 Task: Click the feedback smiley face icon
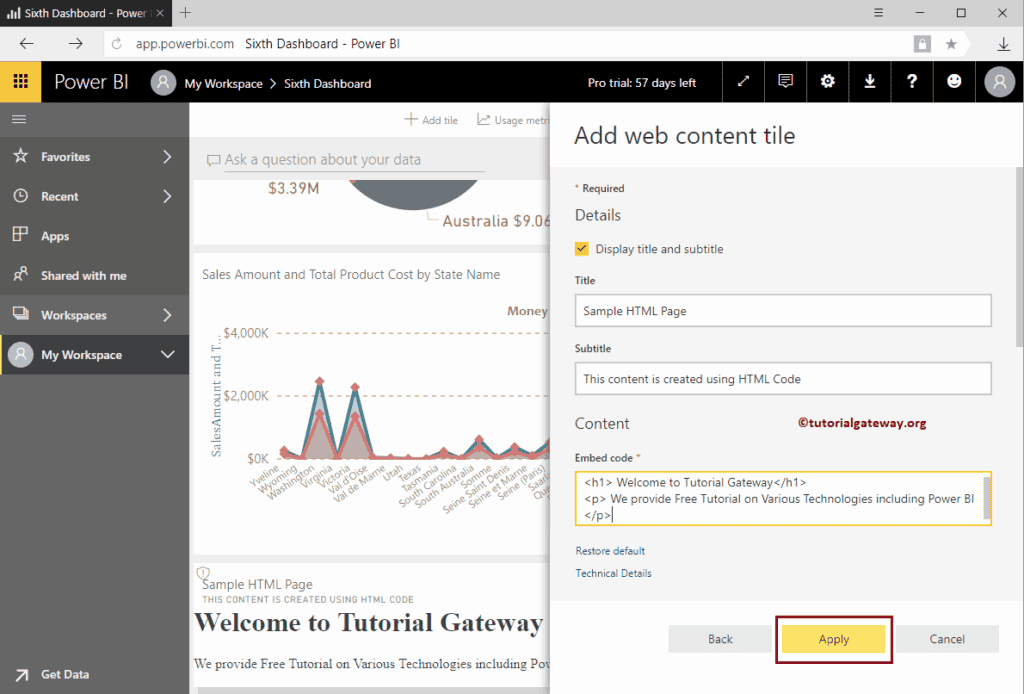954,82
